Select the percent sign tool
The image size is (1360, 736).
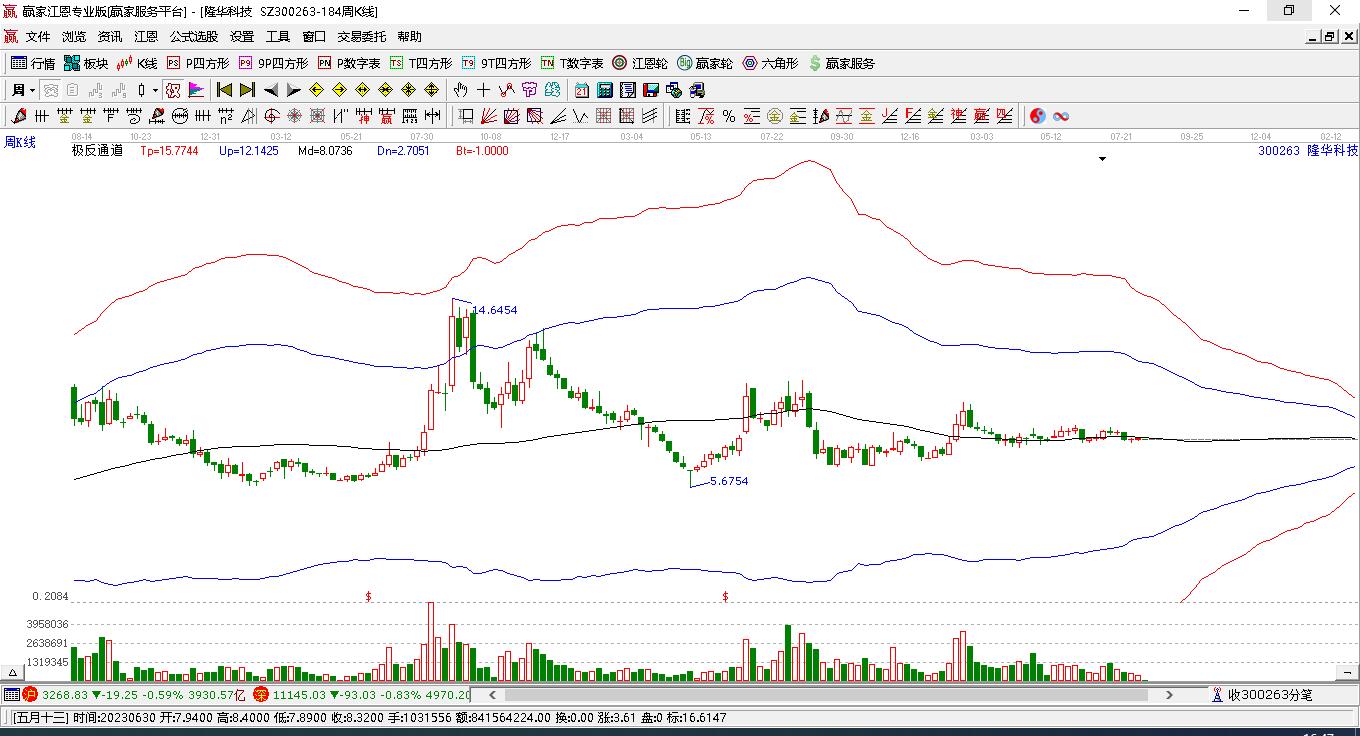point(729,116)
